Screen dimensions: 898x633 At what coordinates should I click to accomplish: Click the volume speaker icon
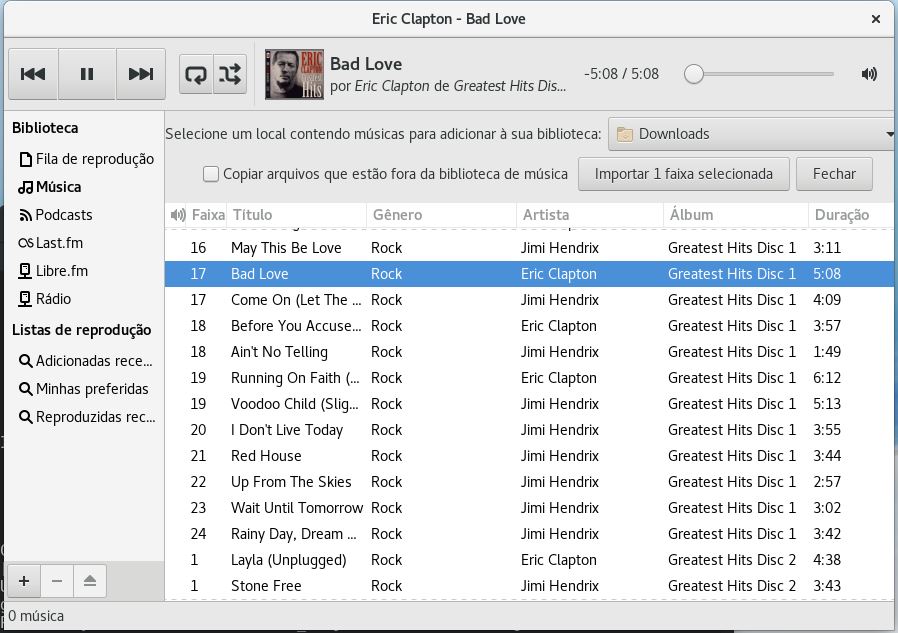point(869,74)
